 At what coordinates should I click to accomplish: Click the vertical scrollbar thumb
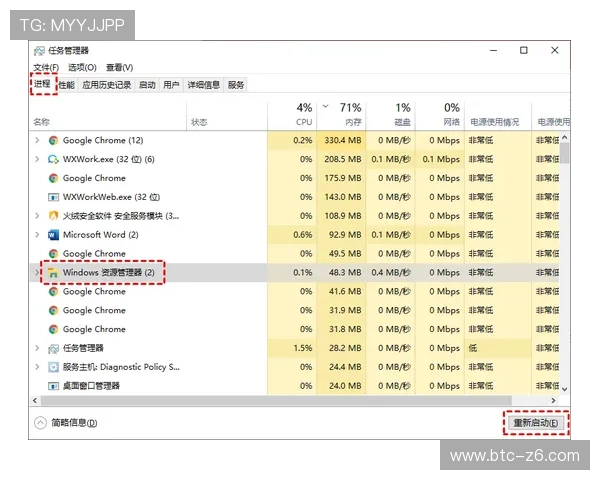[565, 153]
